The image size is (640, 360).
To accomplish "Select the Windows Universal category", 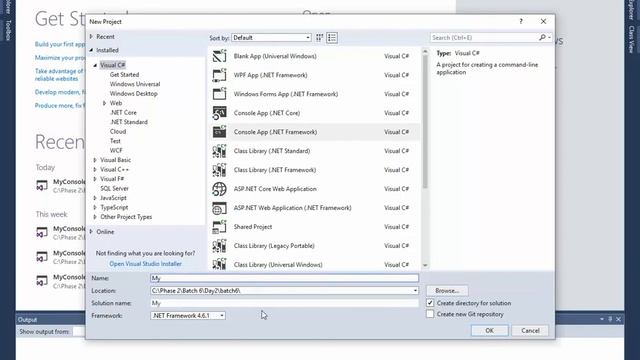I will [x=135, y=84].
